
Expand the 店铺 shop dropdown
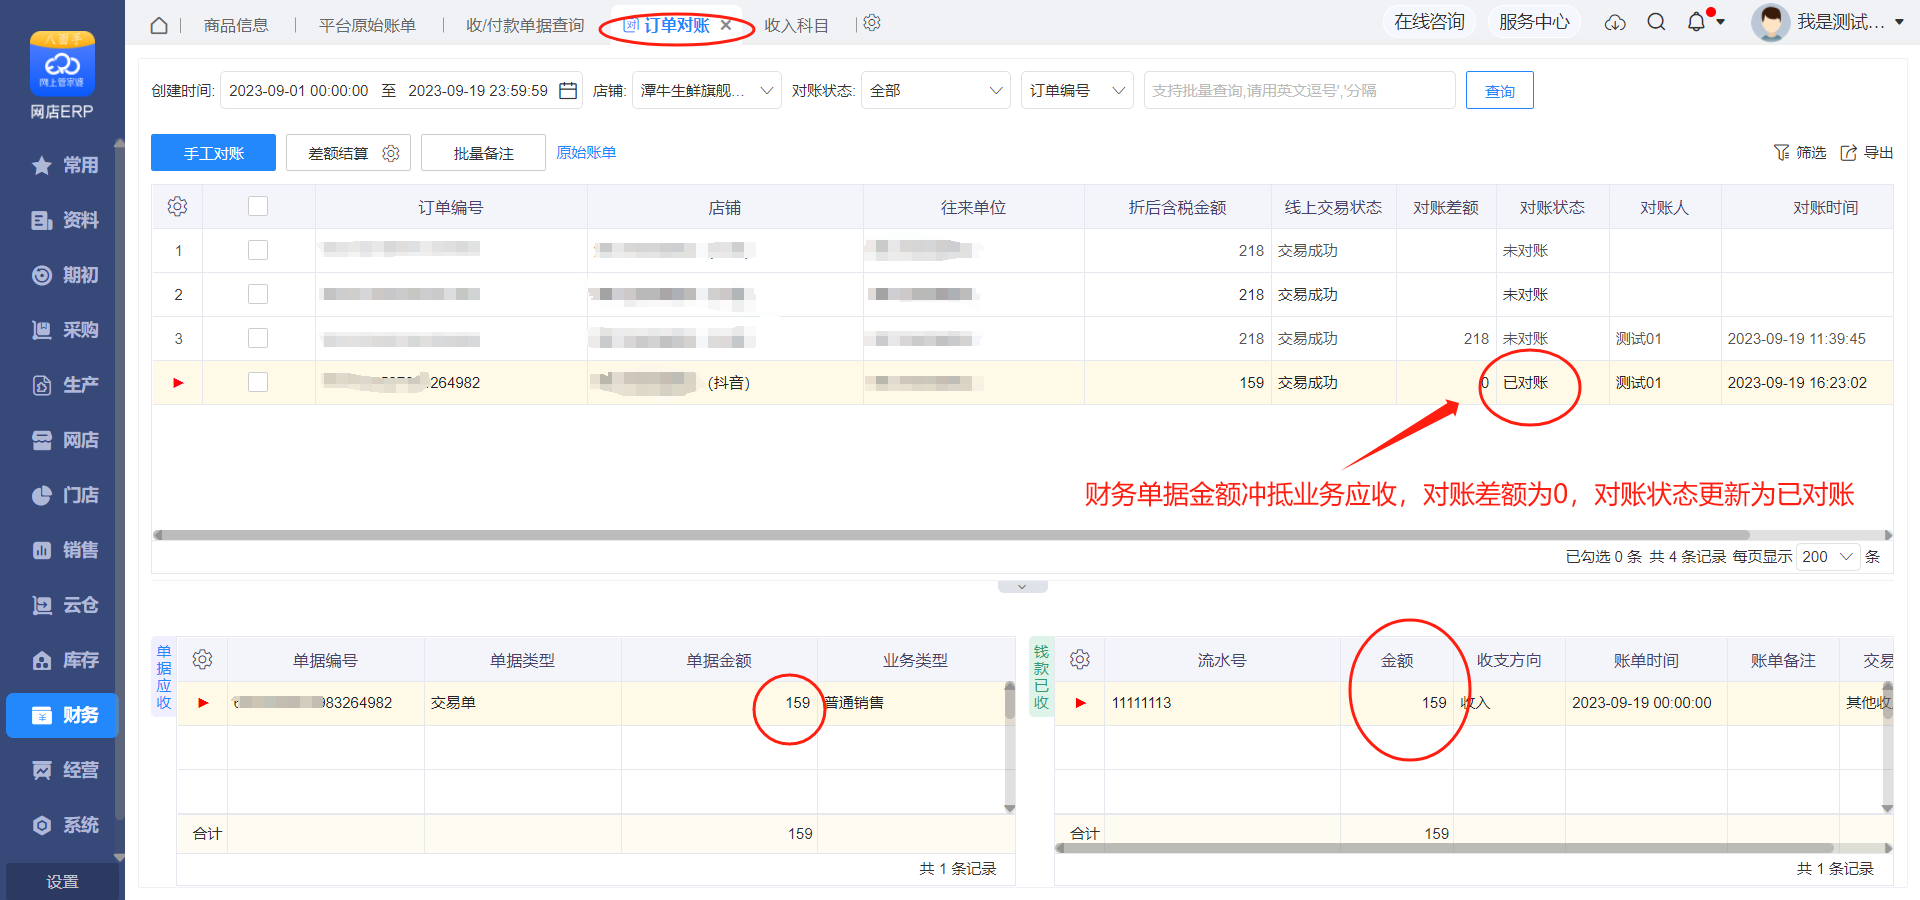tap(706, 90)
